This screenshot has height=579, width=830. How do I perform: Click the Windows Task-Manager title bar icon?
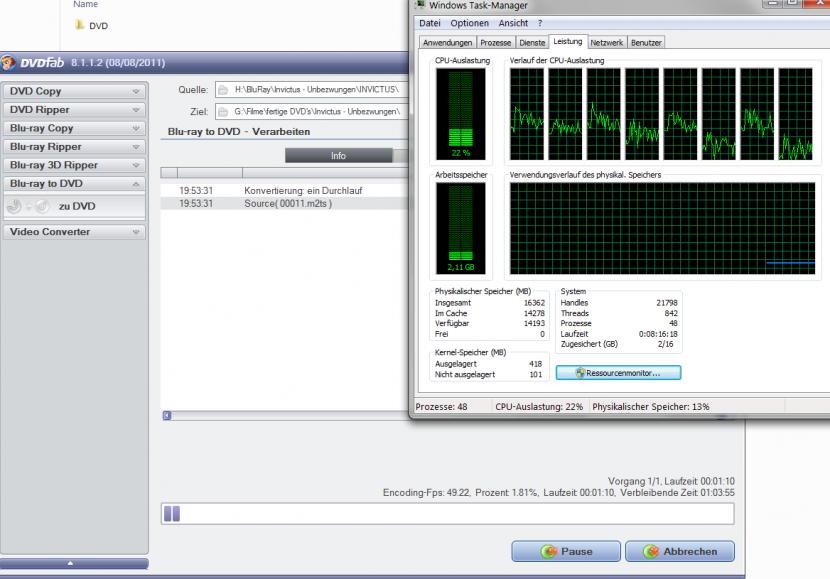tap(420, 5)
